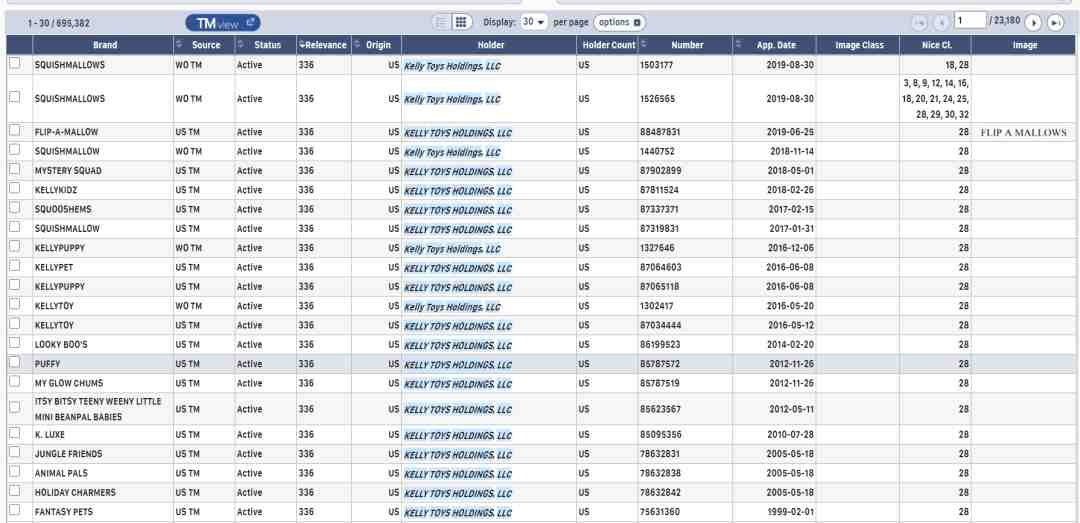
Task: Click sort arrows on Status column
Action: coord(240,44)
